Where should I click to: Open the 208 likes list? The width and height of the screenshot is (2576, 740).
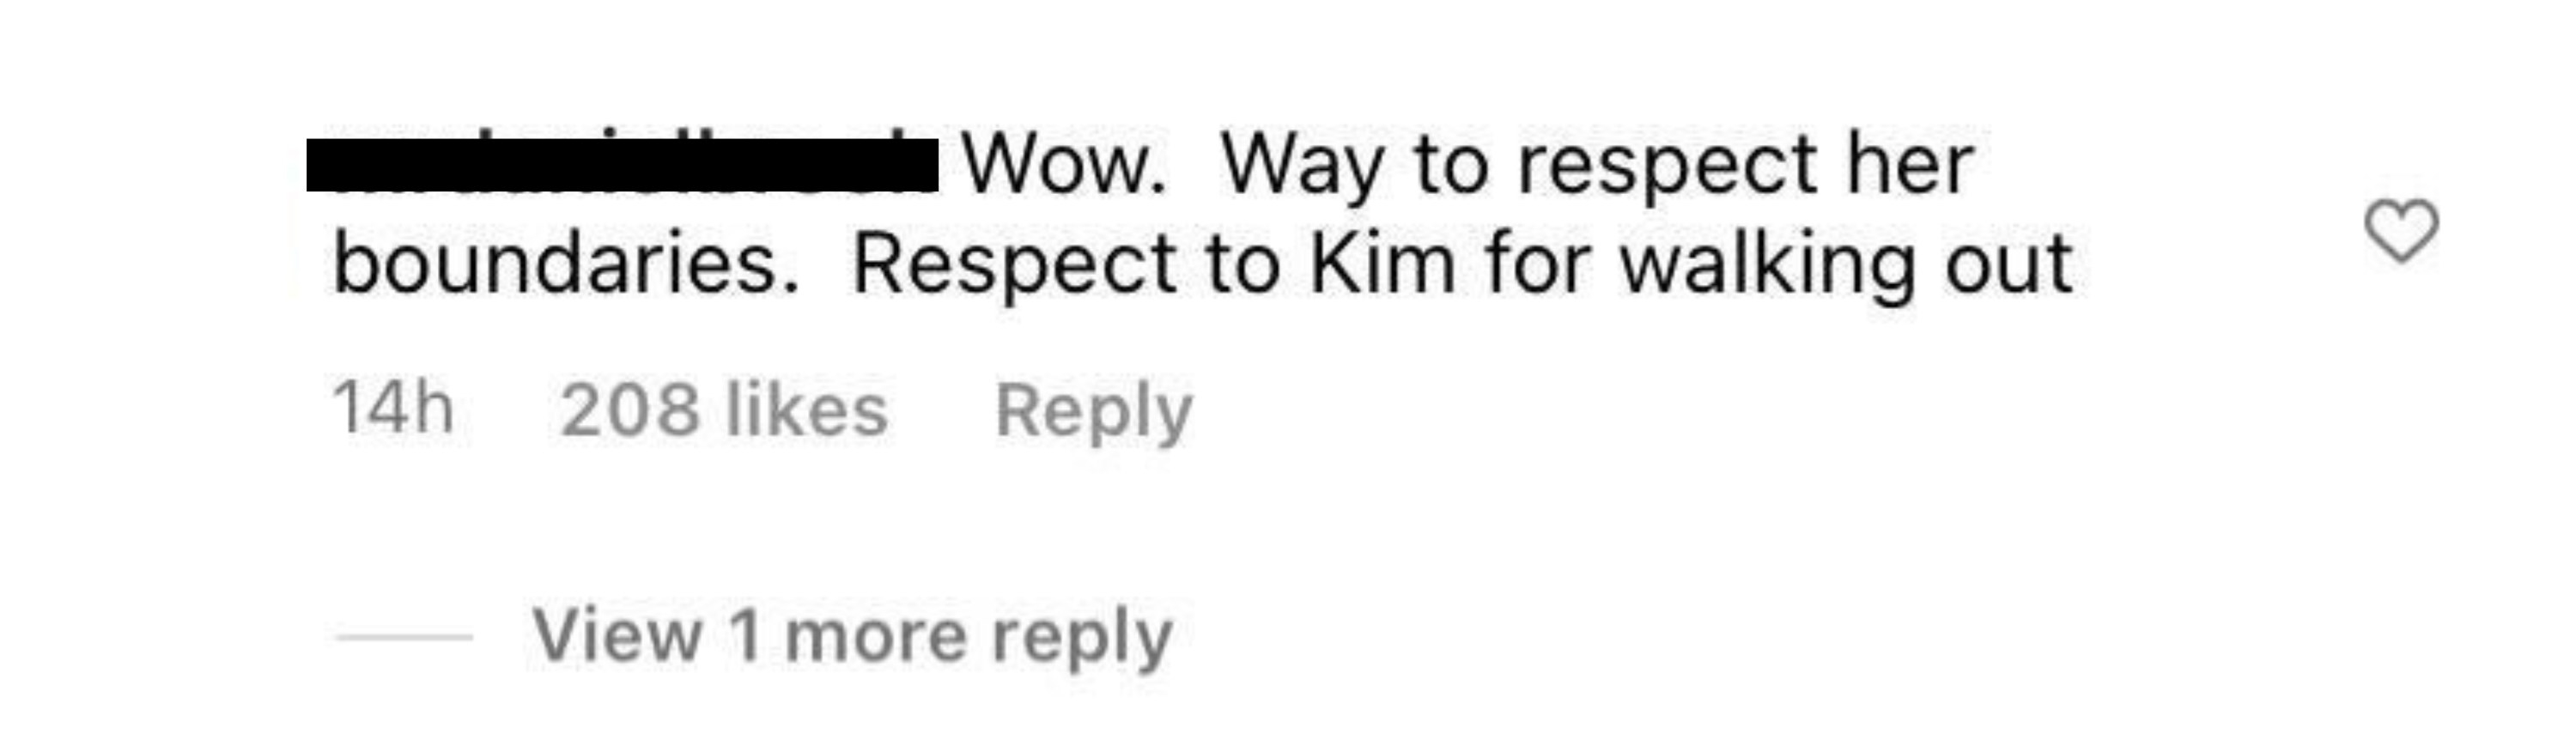coord(723,410)
